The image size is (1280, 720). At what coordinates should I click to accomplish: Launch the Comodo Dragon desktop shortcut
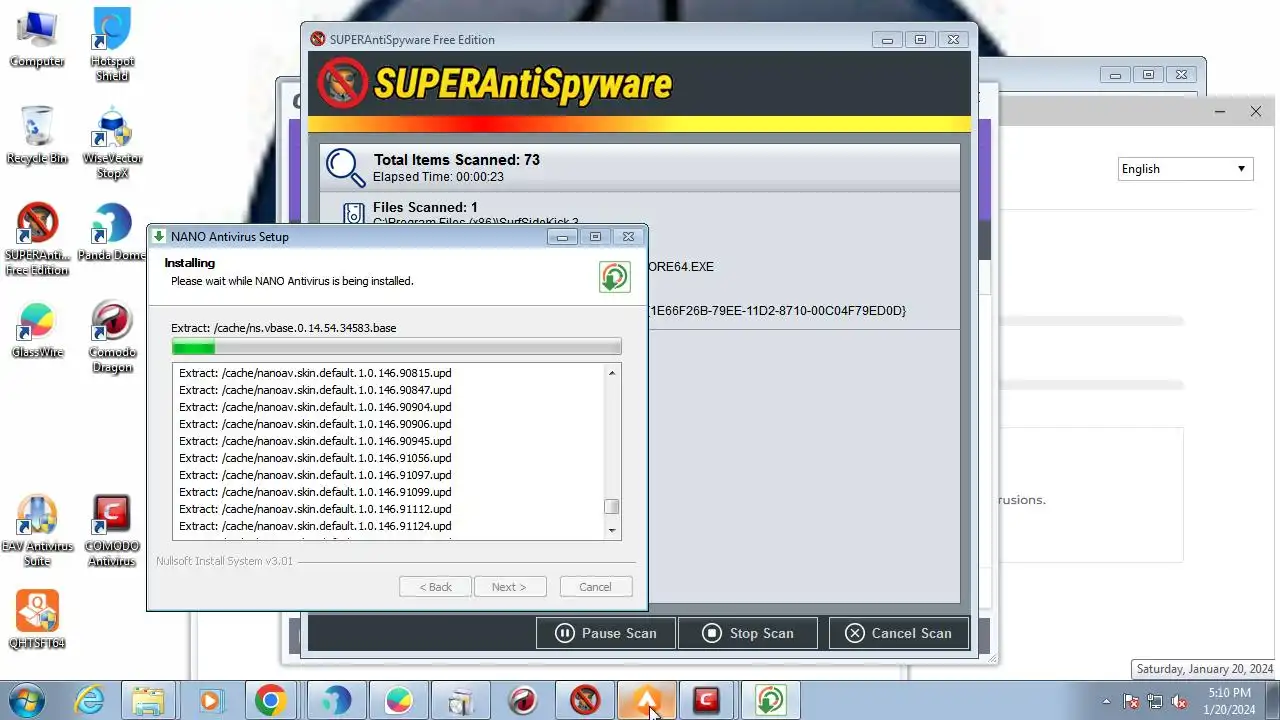pos(112,337)
